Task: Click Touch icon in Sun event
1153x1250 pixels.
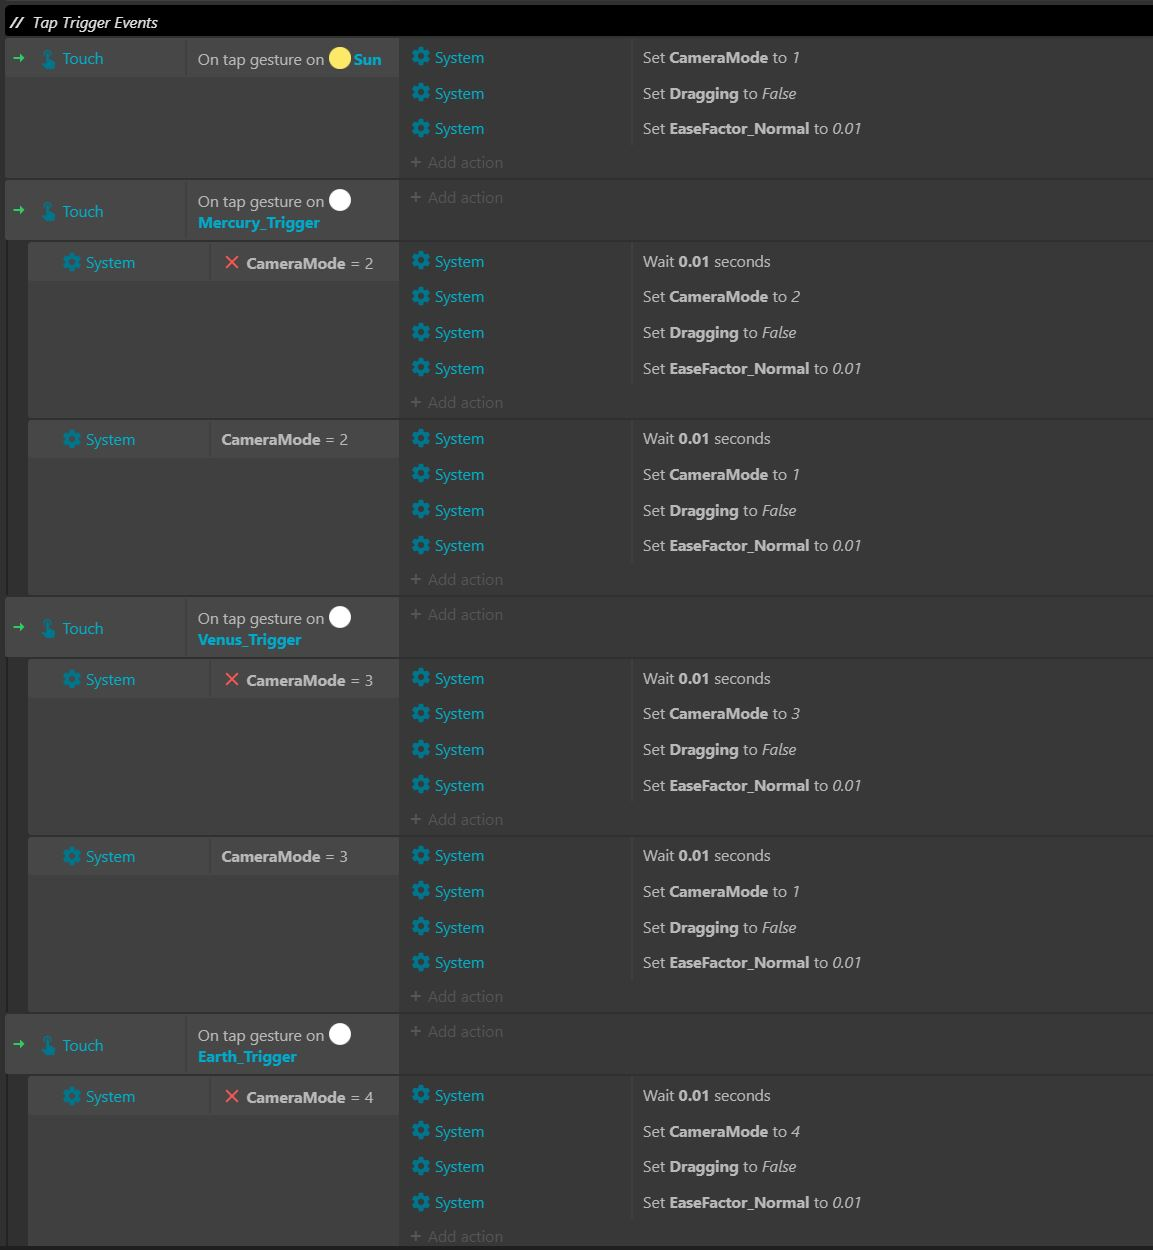Action: (49, 59)
